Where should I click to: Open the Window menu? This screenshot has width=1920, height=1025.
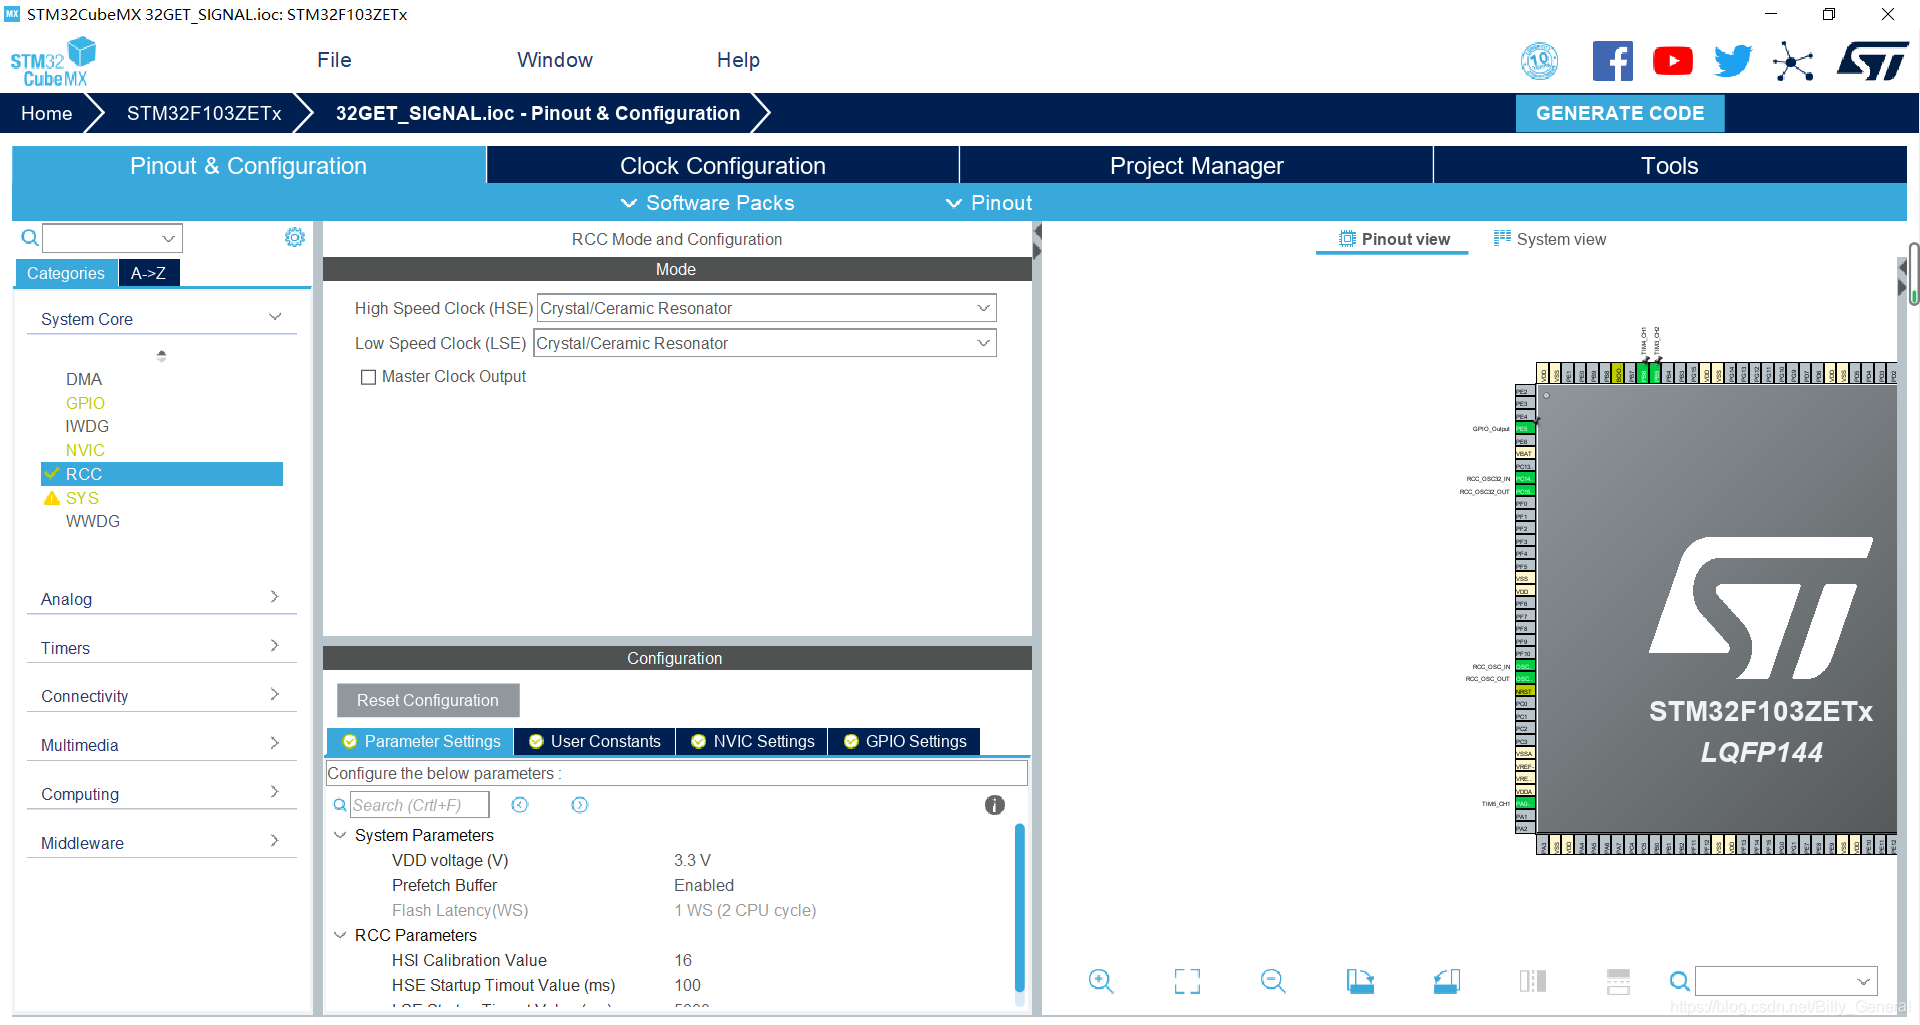[555, 60]
